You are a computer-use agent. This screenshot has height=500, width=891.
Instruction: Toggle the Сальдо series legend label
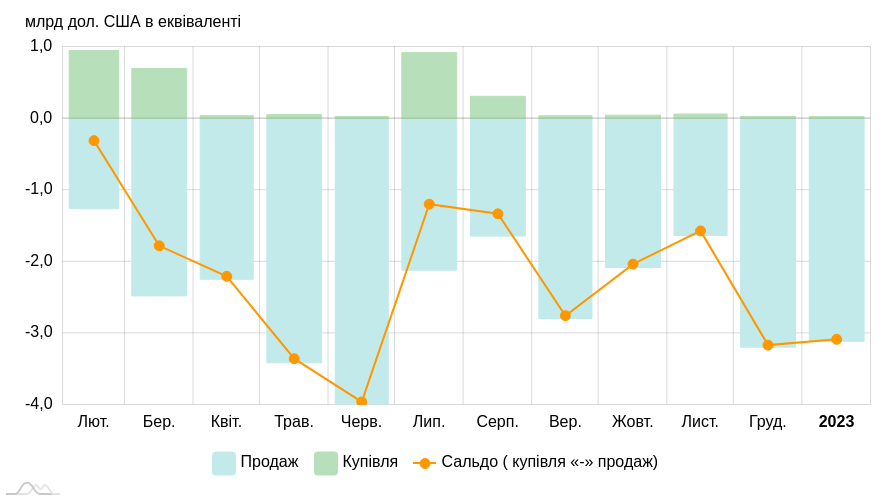click(549, 462)
